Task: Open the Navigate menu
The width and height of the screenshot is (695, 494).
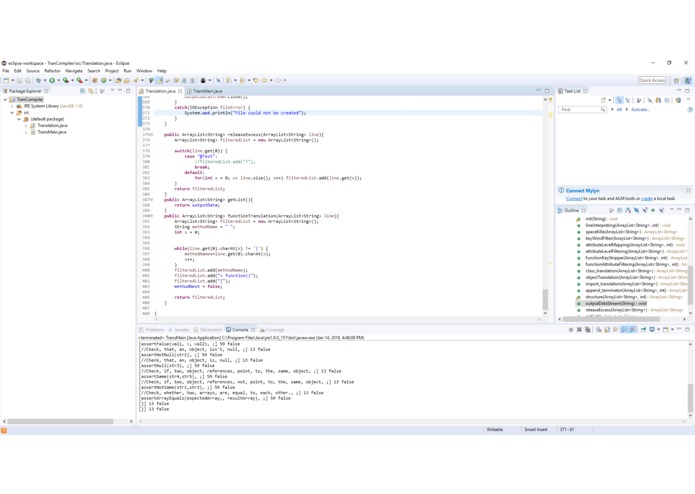Action: point(74,71)
